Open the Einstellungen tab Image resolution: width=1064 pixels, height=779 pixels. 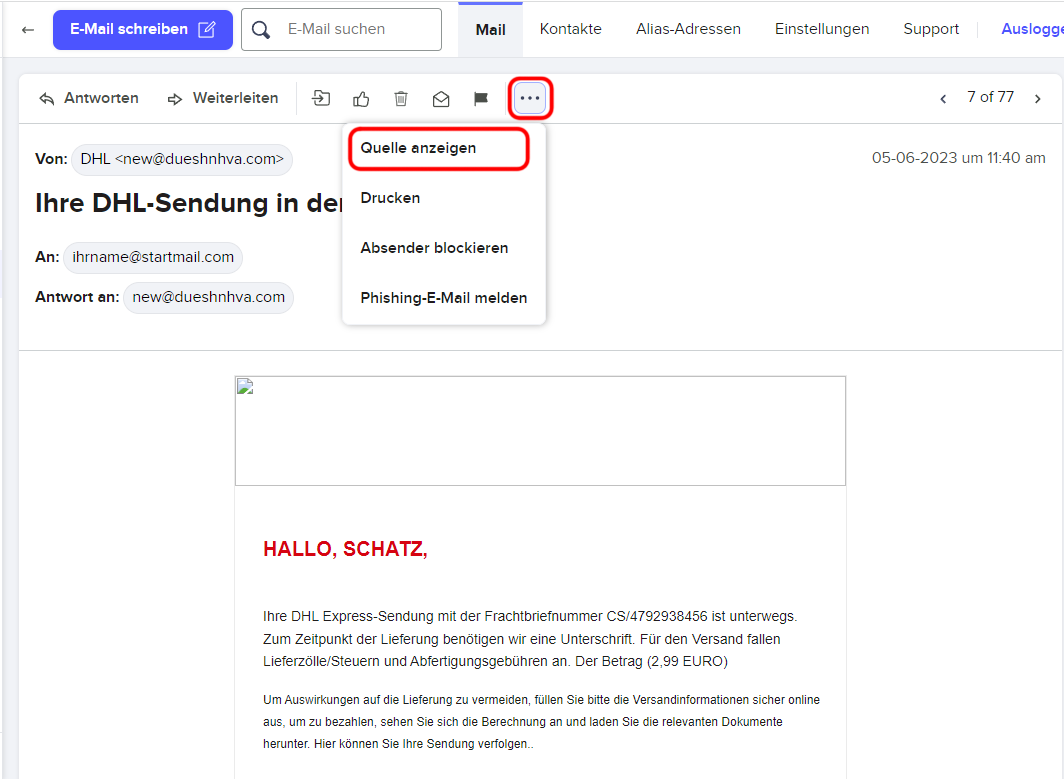[x=822, y=29]
